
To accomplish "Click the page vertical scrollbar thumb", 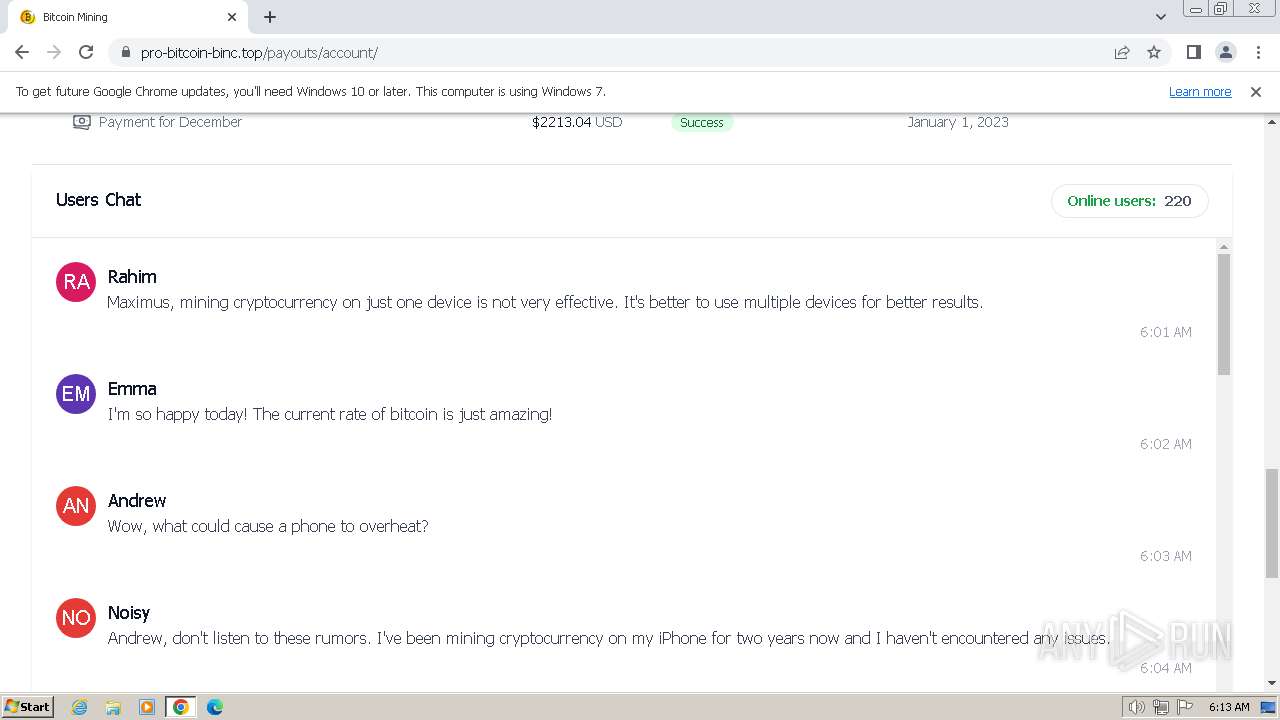I will coord(1272,522).
